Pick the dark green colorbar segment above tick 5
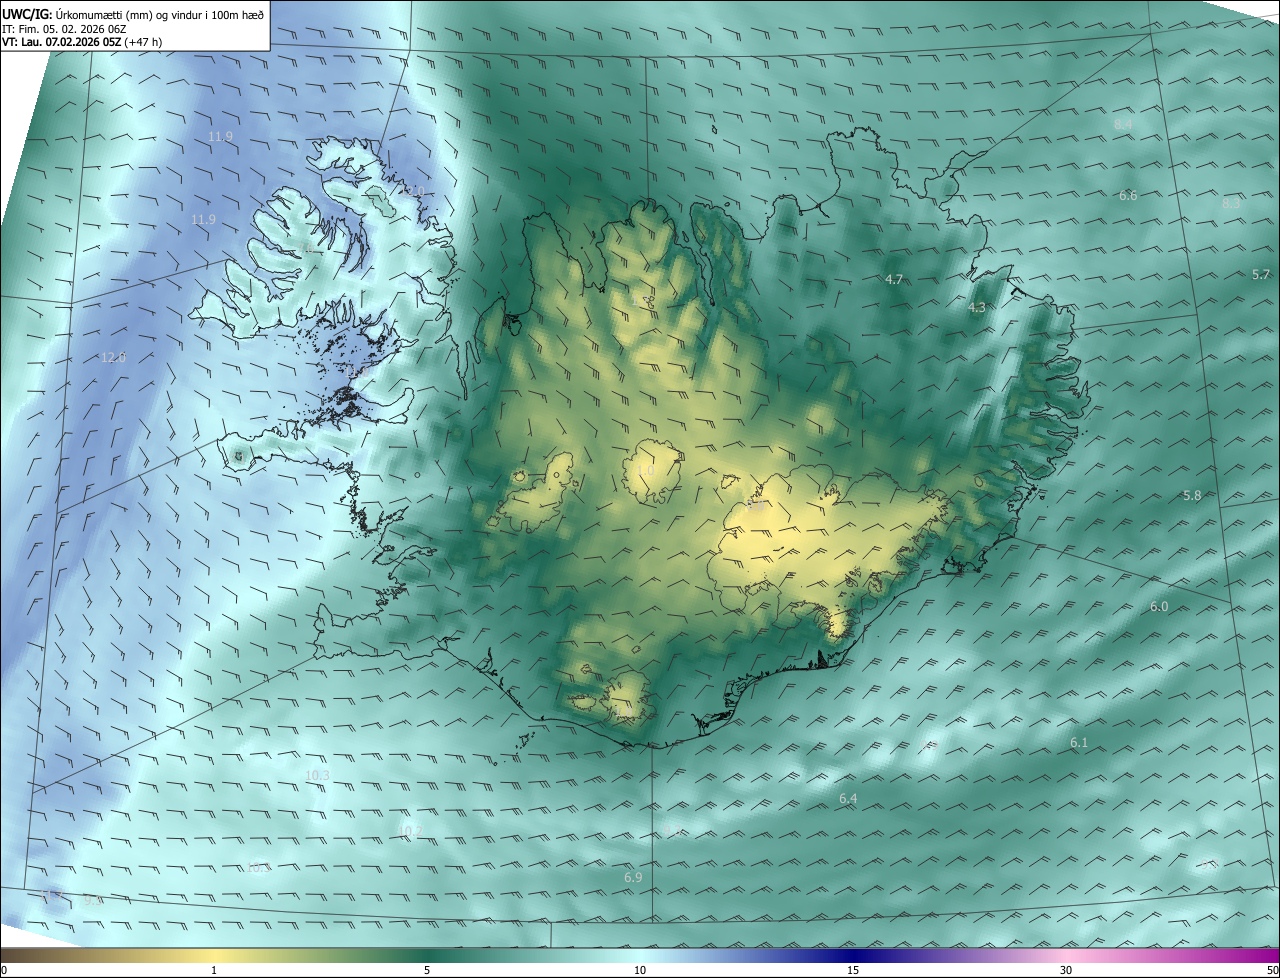This screenshot has width=1280, height=978. pyautogui.click(x=427, y=956)
